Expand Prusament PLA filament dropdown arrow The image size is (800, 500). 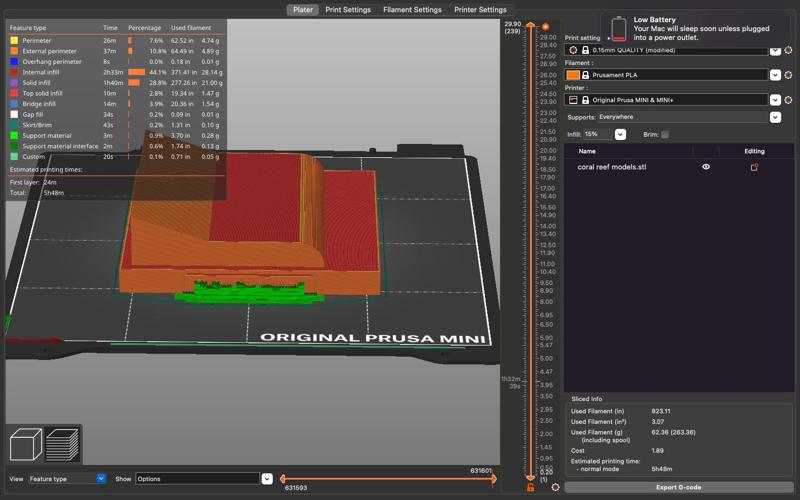[775, 75]
